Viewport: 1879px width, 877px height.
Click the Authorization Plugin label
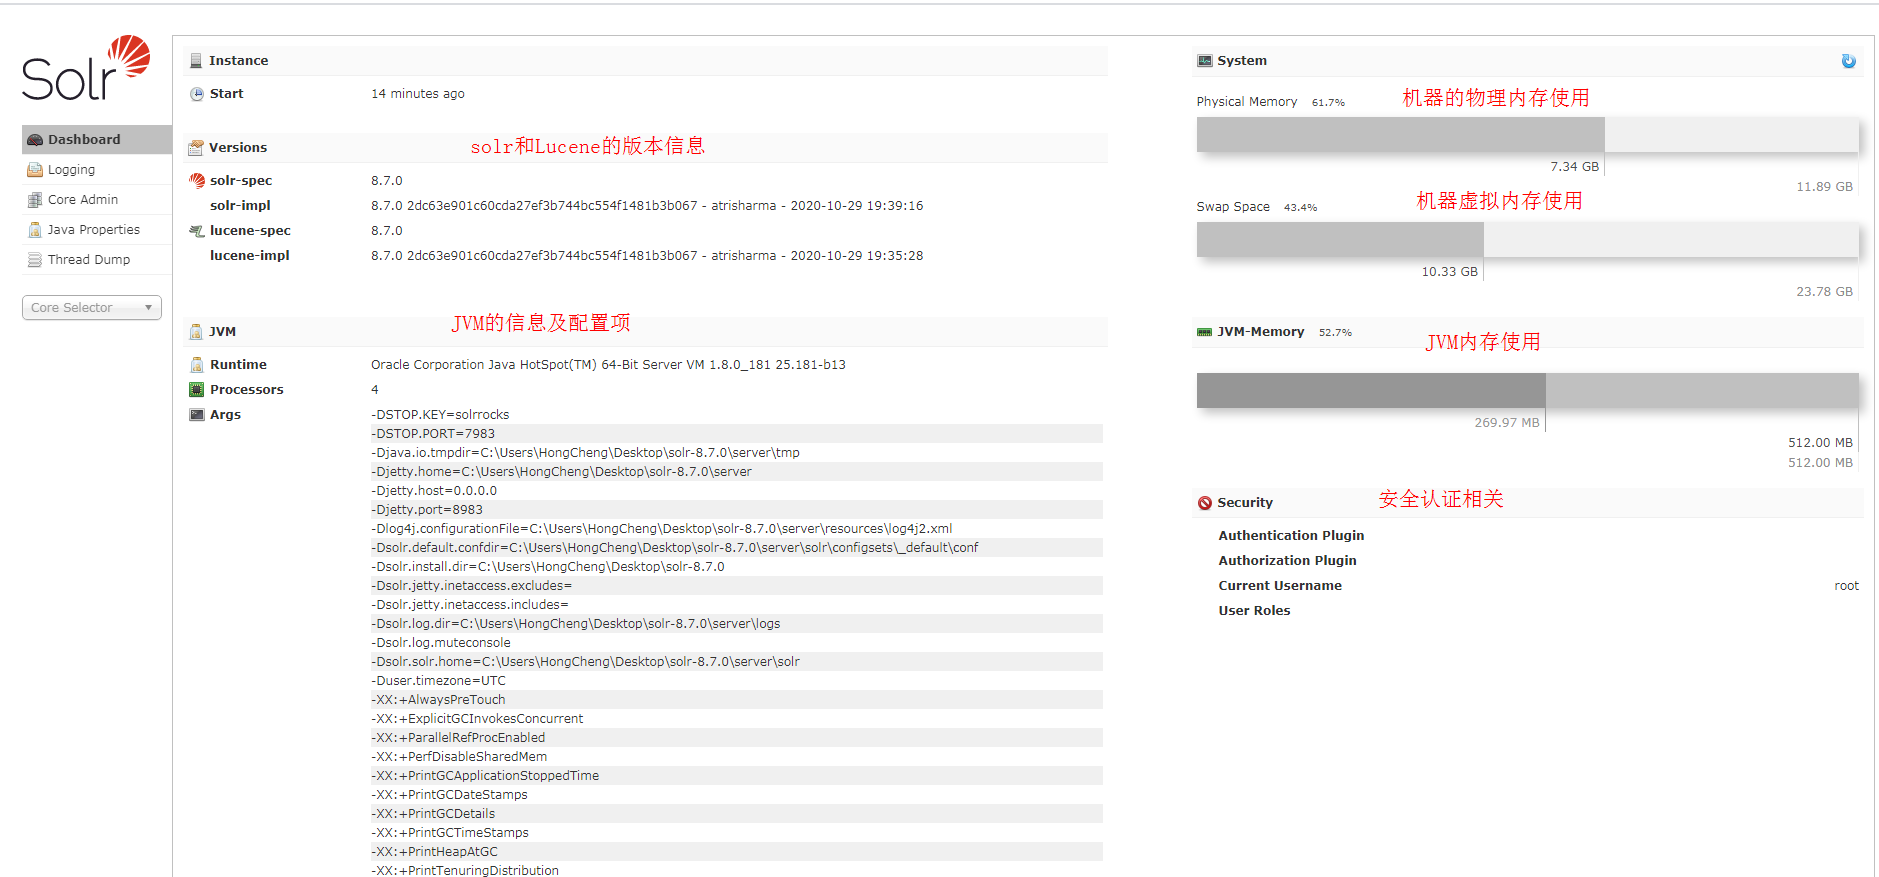[1287, 561]
